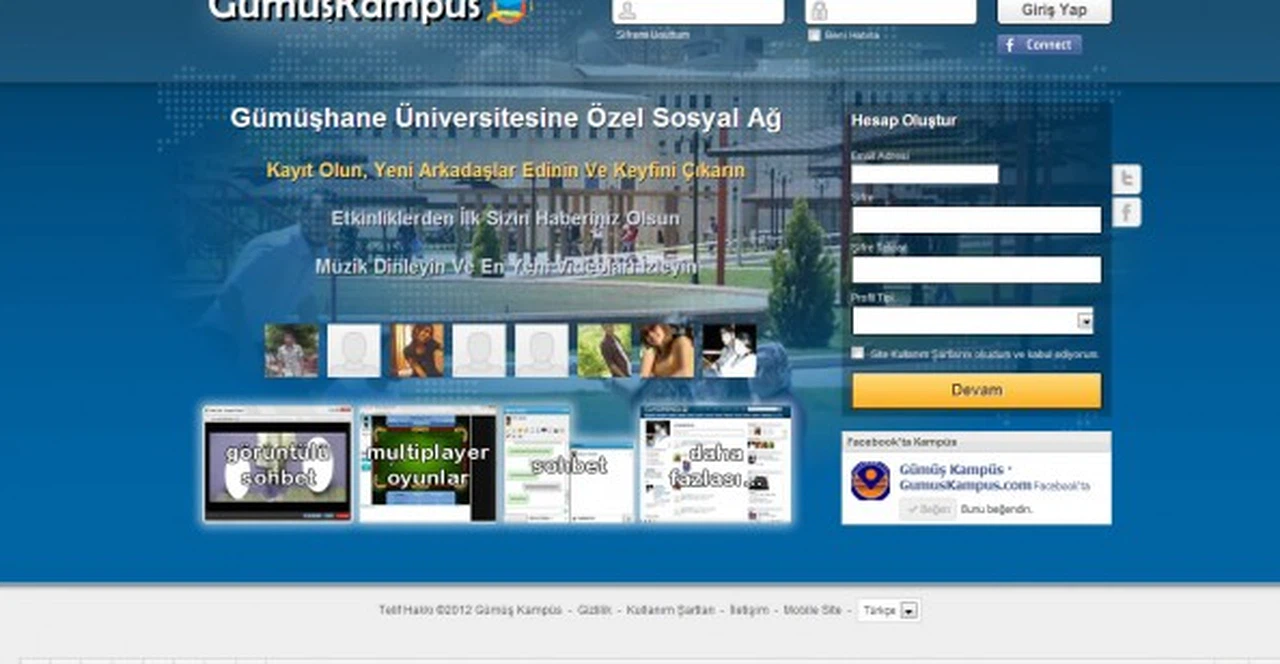Open the daha fazlası preview image

point(715,465)
